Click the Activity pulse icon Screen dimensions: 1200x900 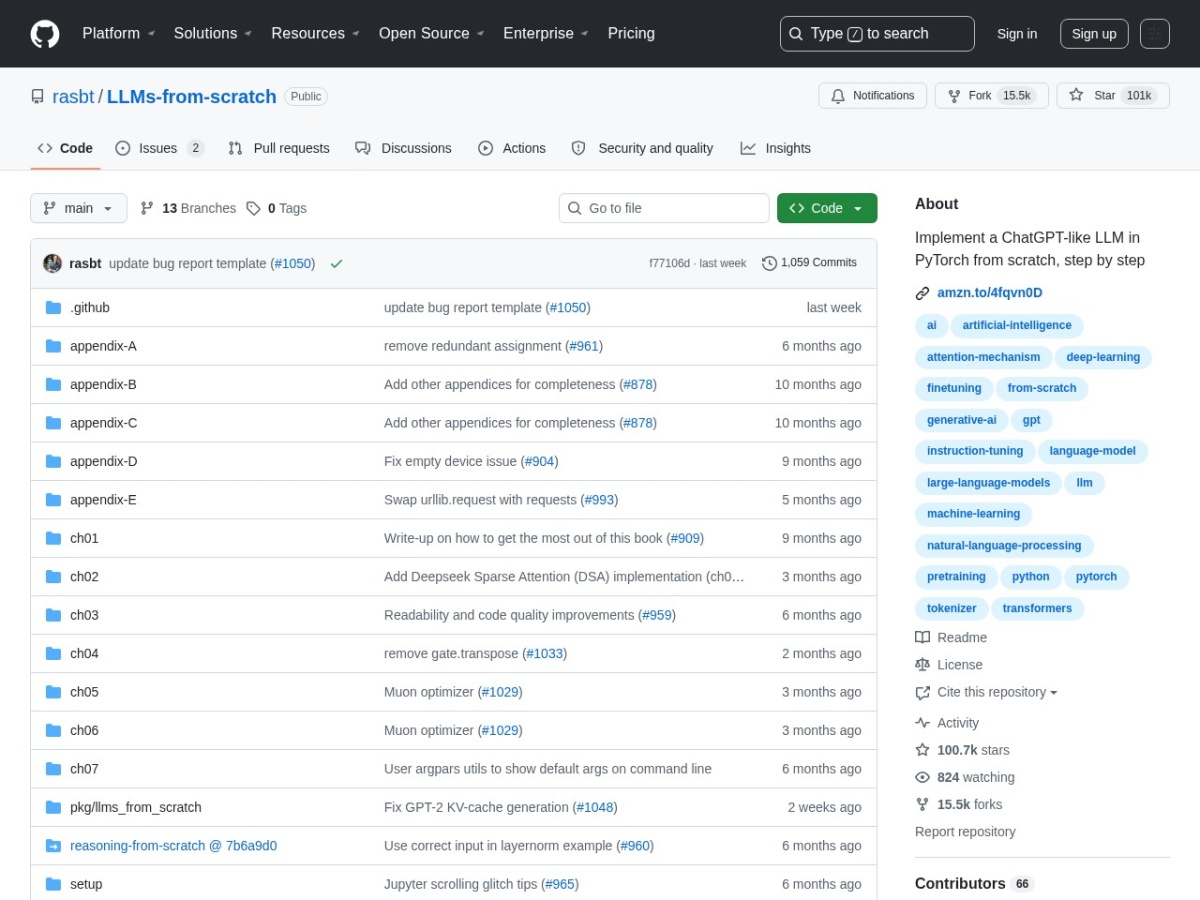(922, 723)
